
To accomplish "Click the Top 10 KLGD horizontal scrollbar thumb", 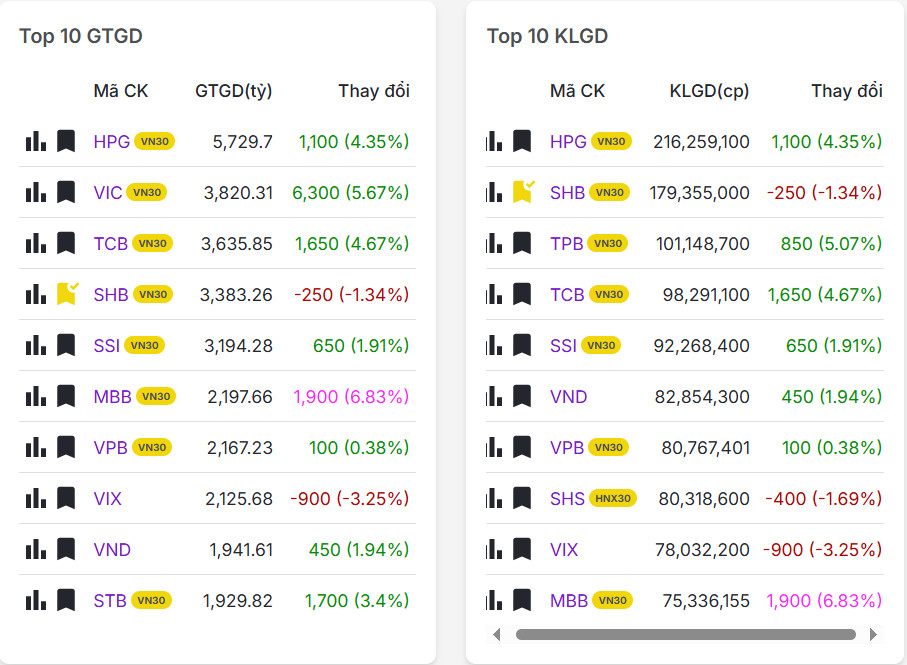I will tap(685, 634).
